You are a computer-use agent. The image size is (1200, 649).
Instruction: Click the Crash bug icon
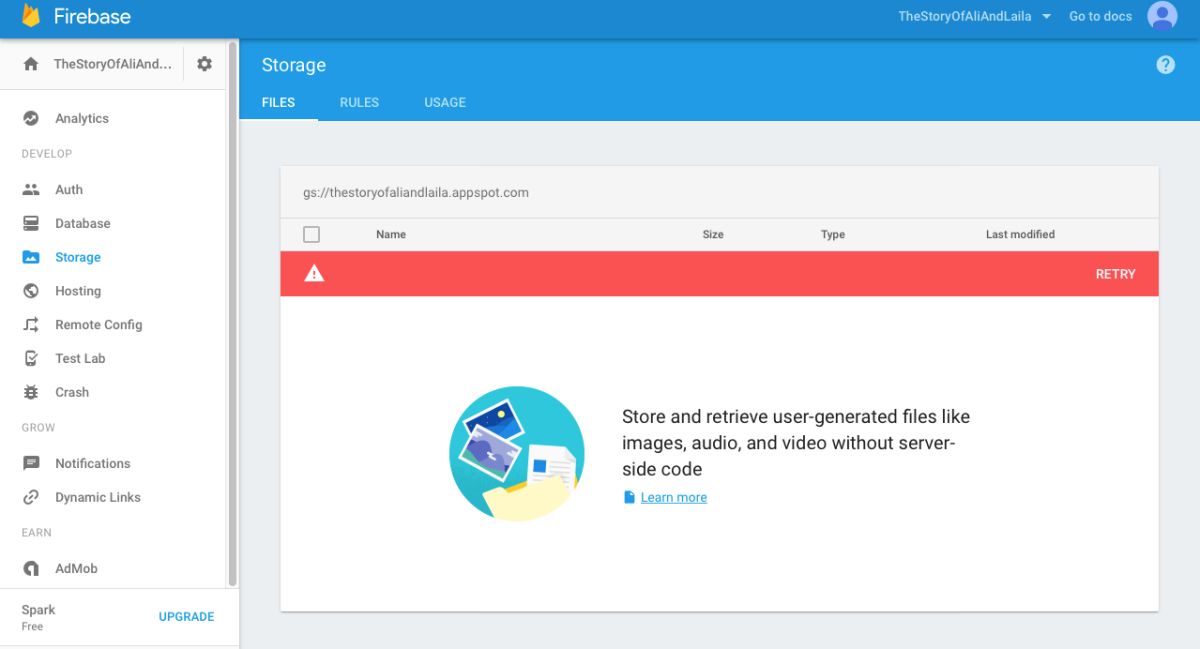pos(31,392)
